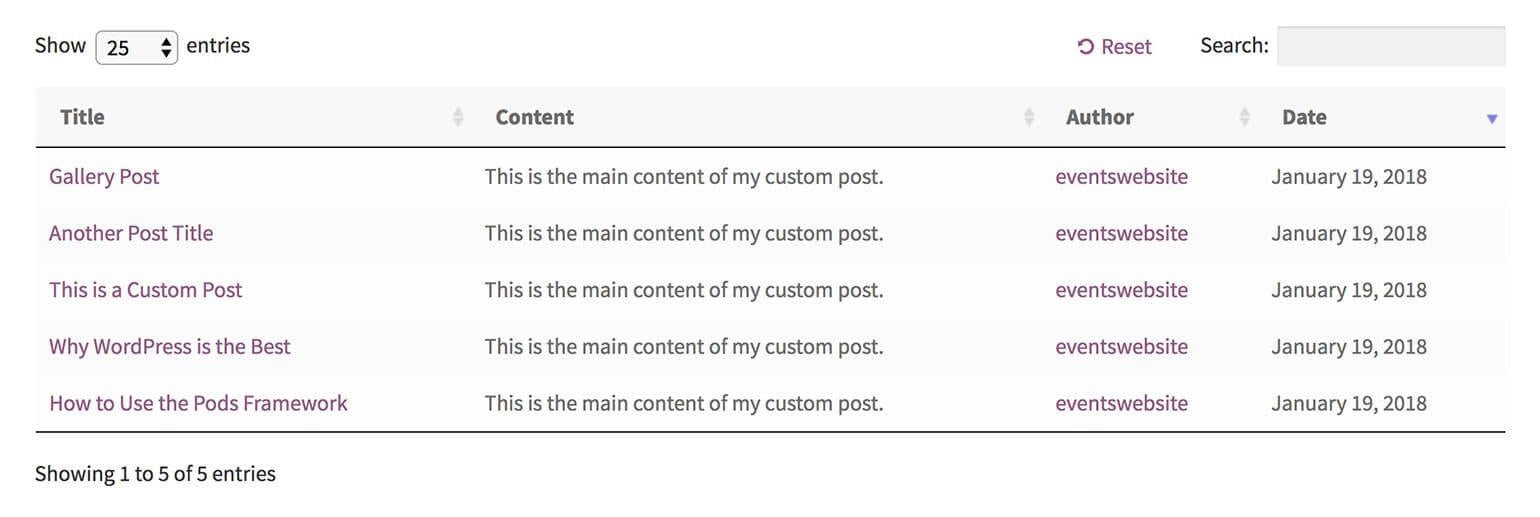The width and height of the screenshot is (1540, 517).
Task: Sort by Title using its sort arrows
Action: [x=458, y=117]
